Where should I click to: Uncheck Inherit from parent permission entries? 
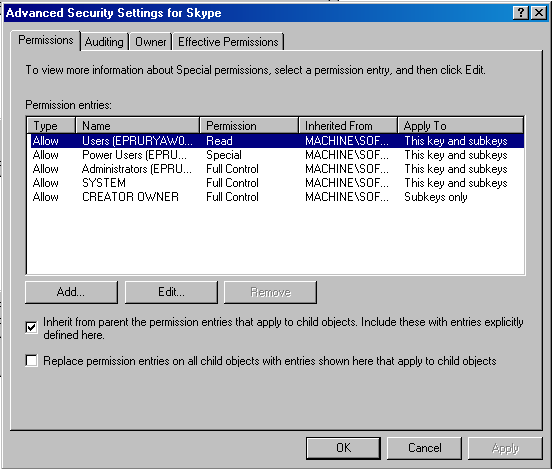pos(31,328)
